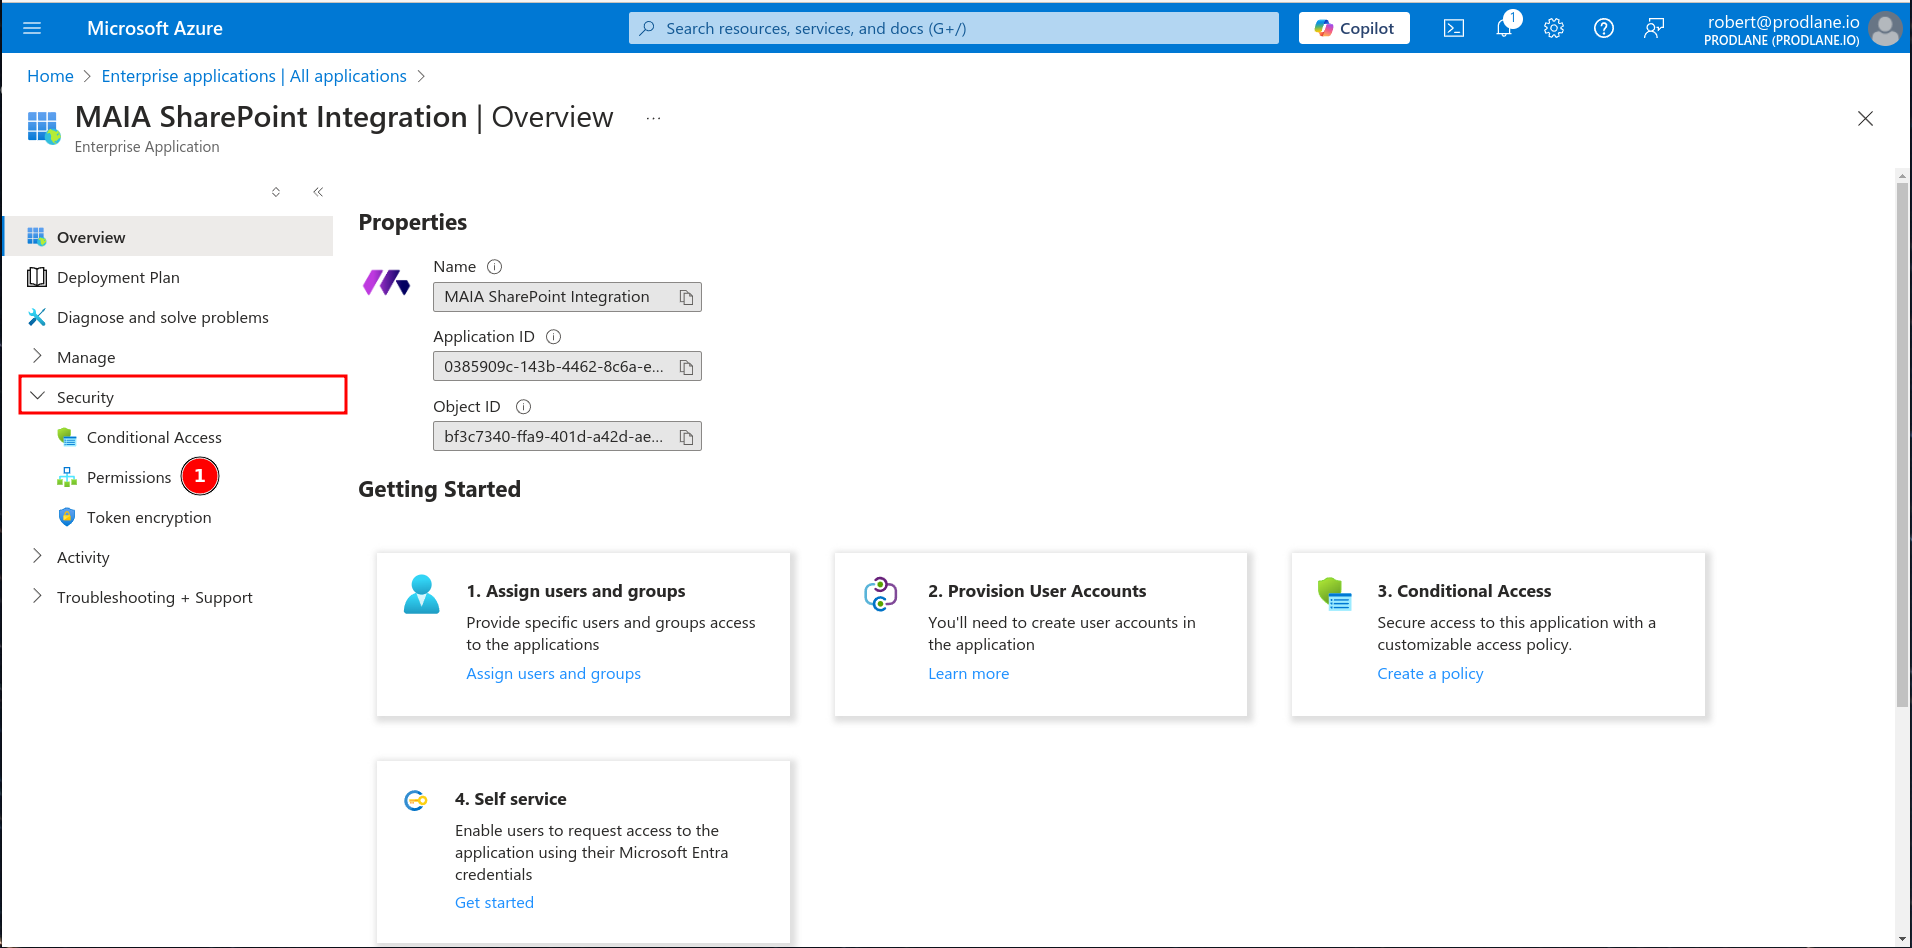
Task: Click the Application ID text field
Action: 567,367
